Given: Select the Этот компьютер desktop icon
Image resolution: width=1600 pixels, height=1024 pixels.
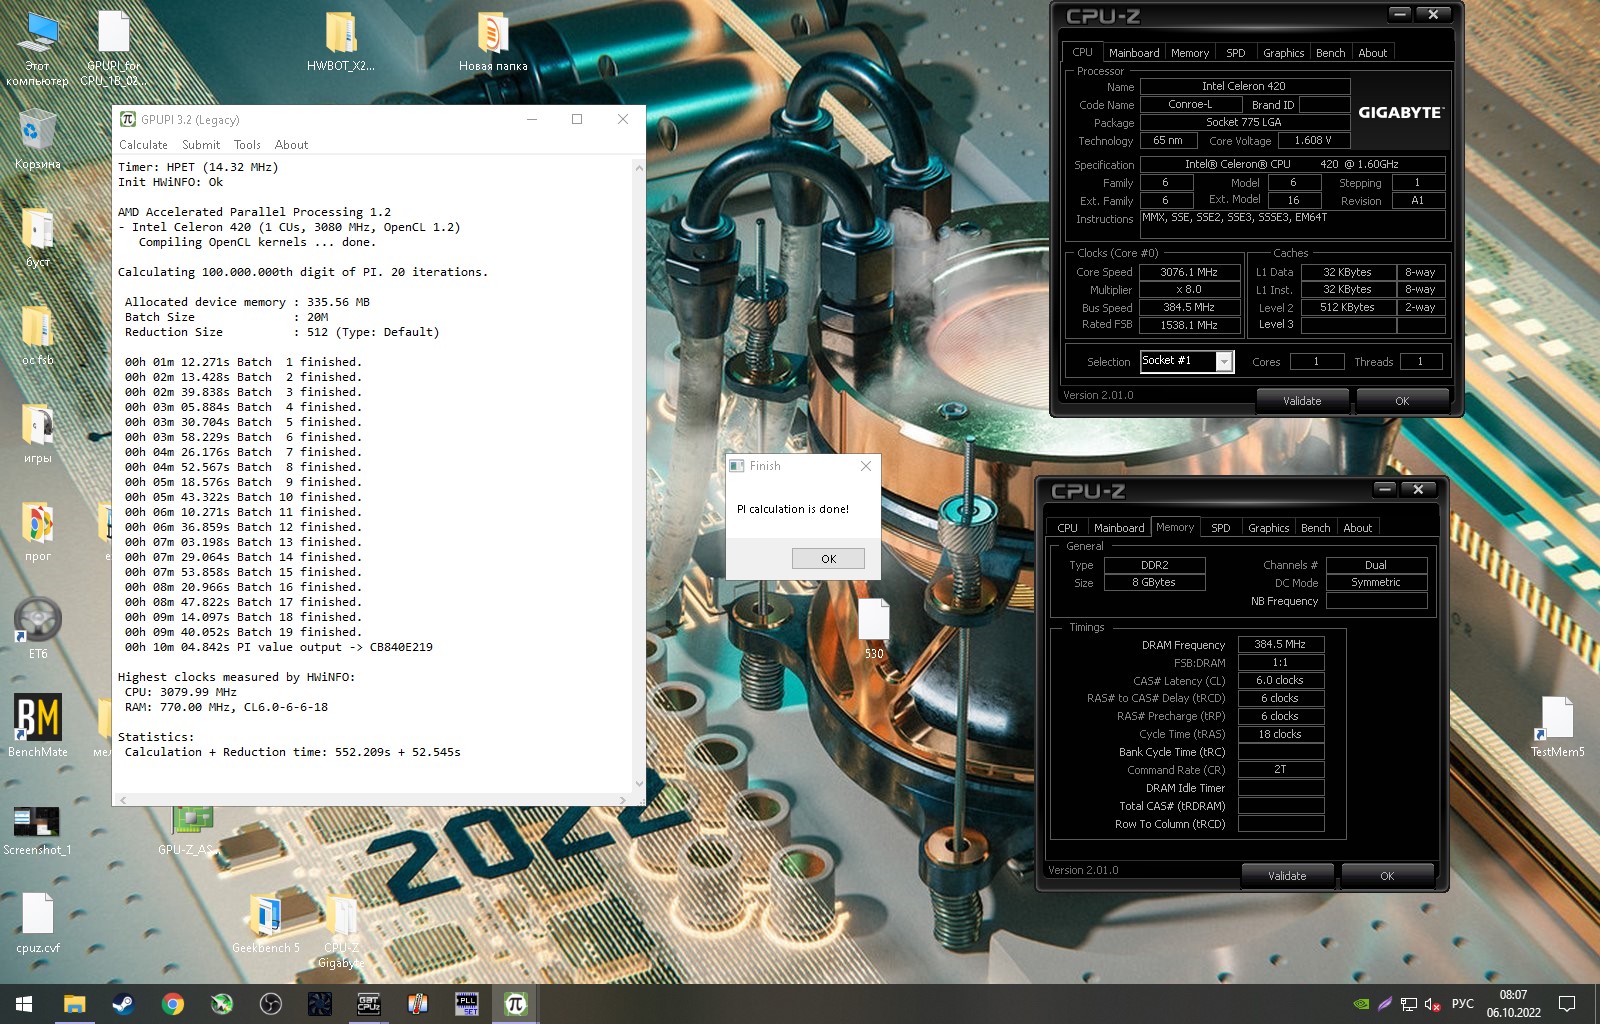Looking at the screenshot, I should 38,48.
